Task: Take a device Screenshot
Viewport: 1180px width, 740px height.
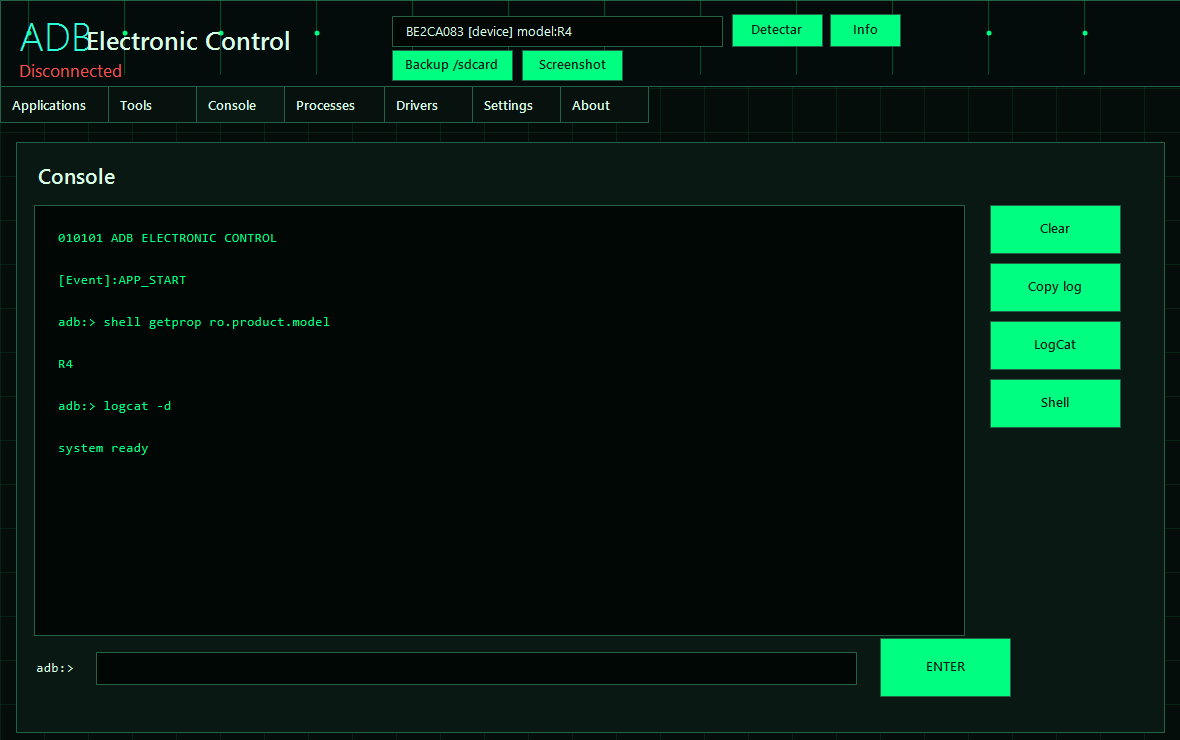Action: [x=572, y=65]
